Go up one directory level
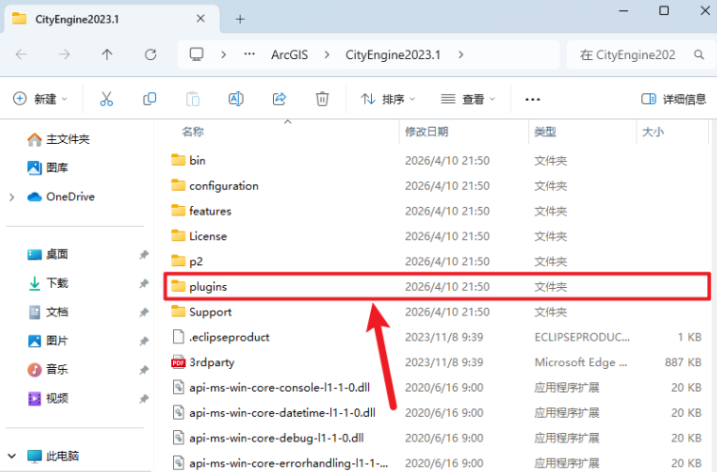 click(x=107, y=54)
